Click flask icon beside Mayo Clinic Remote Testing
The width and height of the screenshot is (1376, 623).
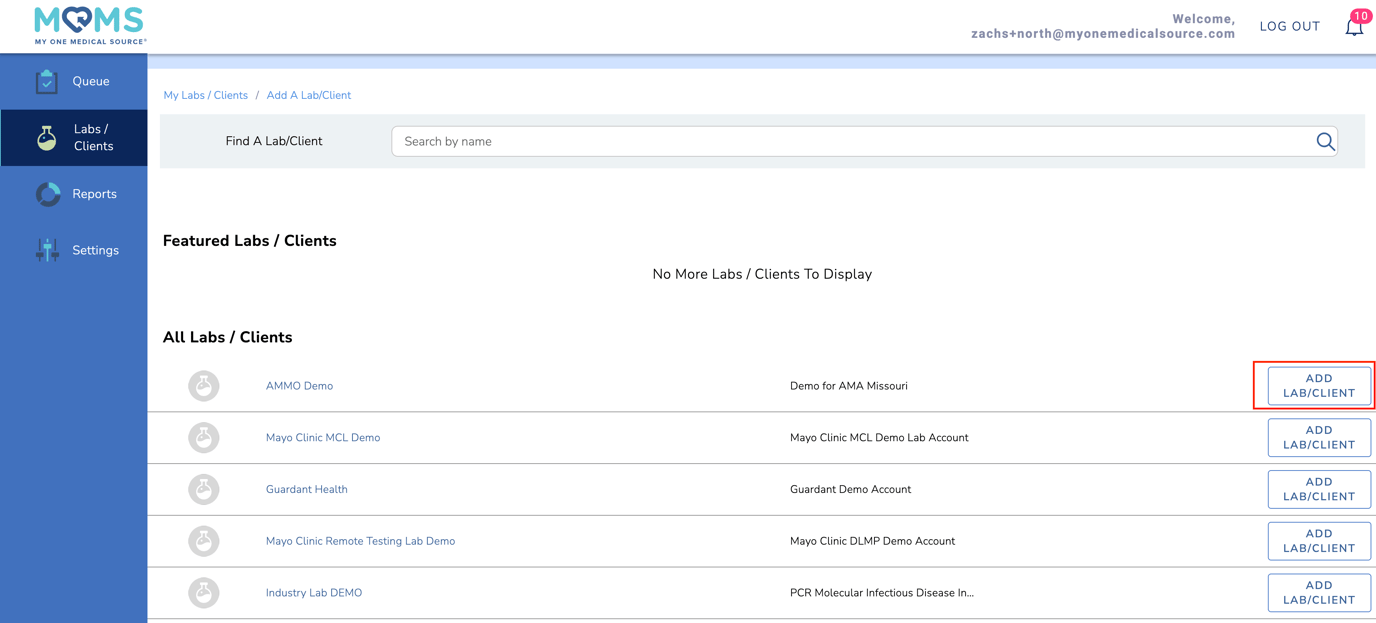click(x=204, y=541)
